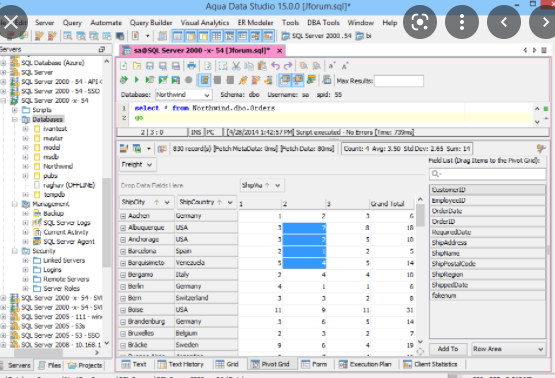Open the Query menu

(x=72, y=23)
